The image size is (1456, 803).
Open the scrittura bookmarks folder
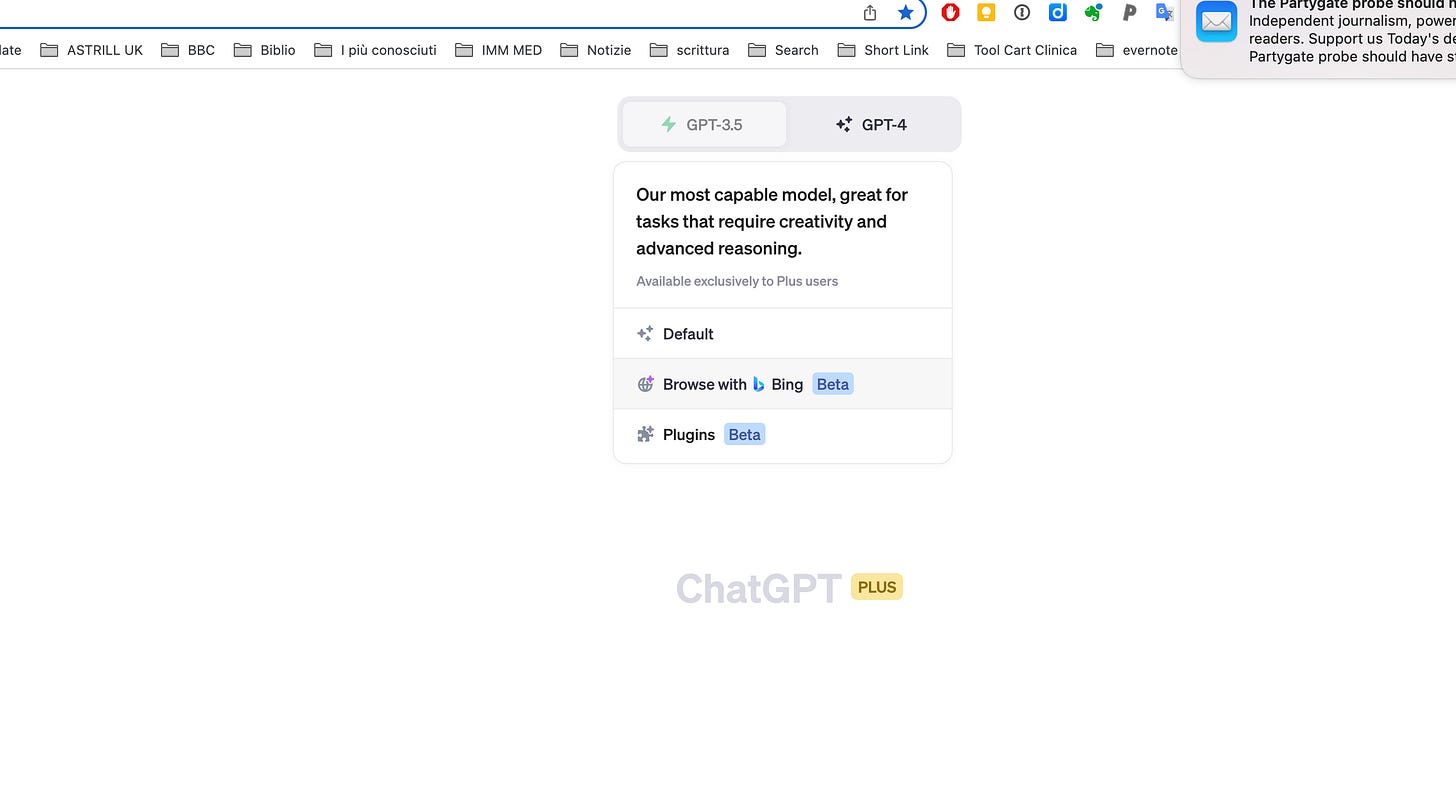pos(690,50)
